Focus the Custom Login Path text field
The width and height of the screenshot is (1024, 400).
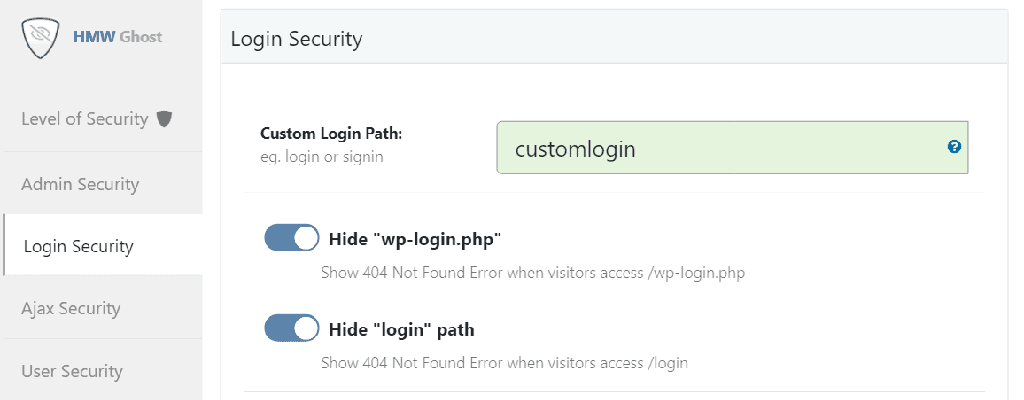click(720, 149)
